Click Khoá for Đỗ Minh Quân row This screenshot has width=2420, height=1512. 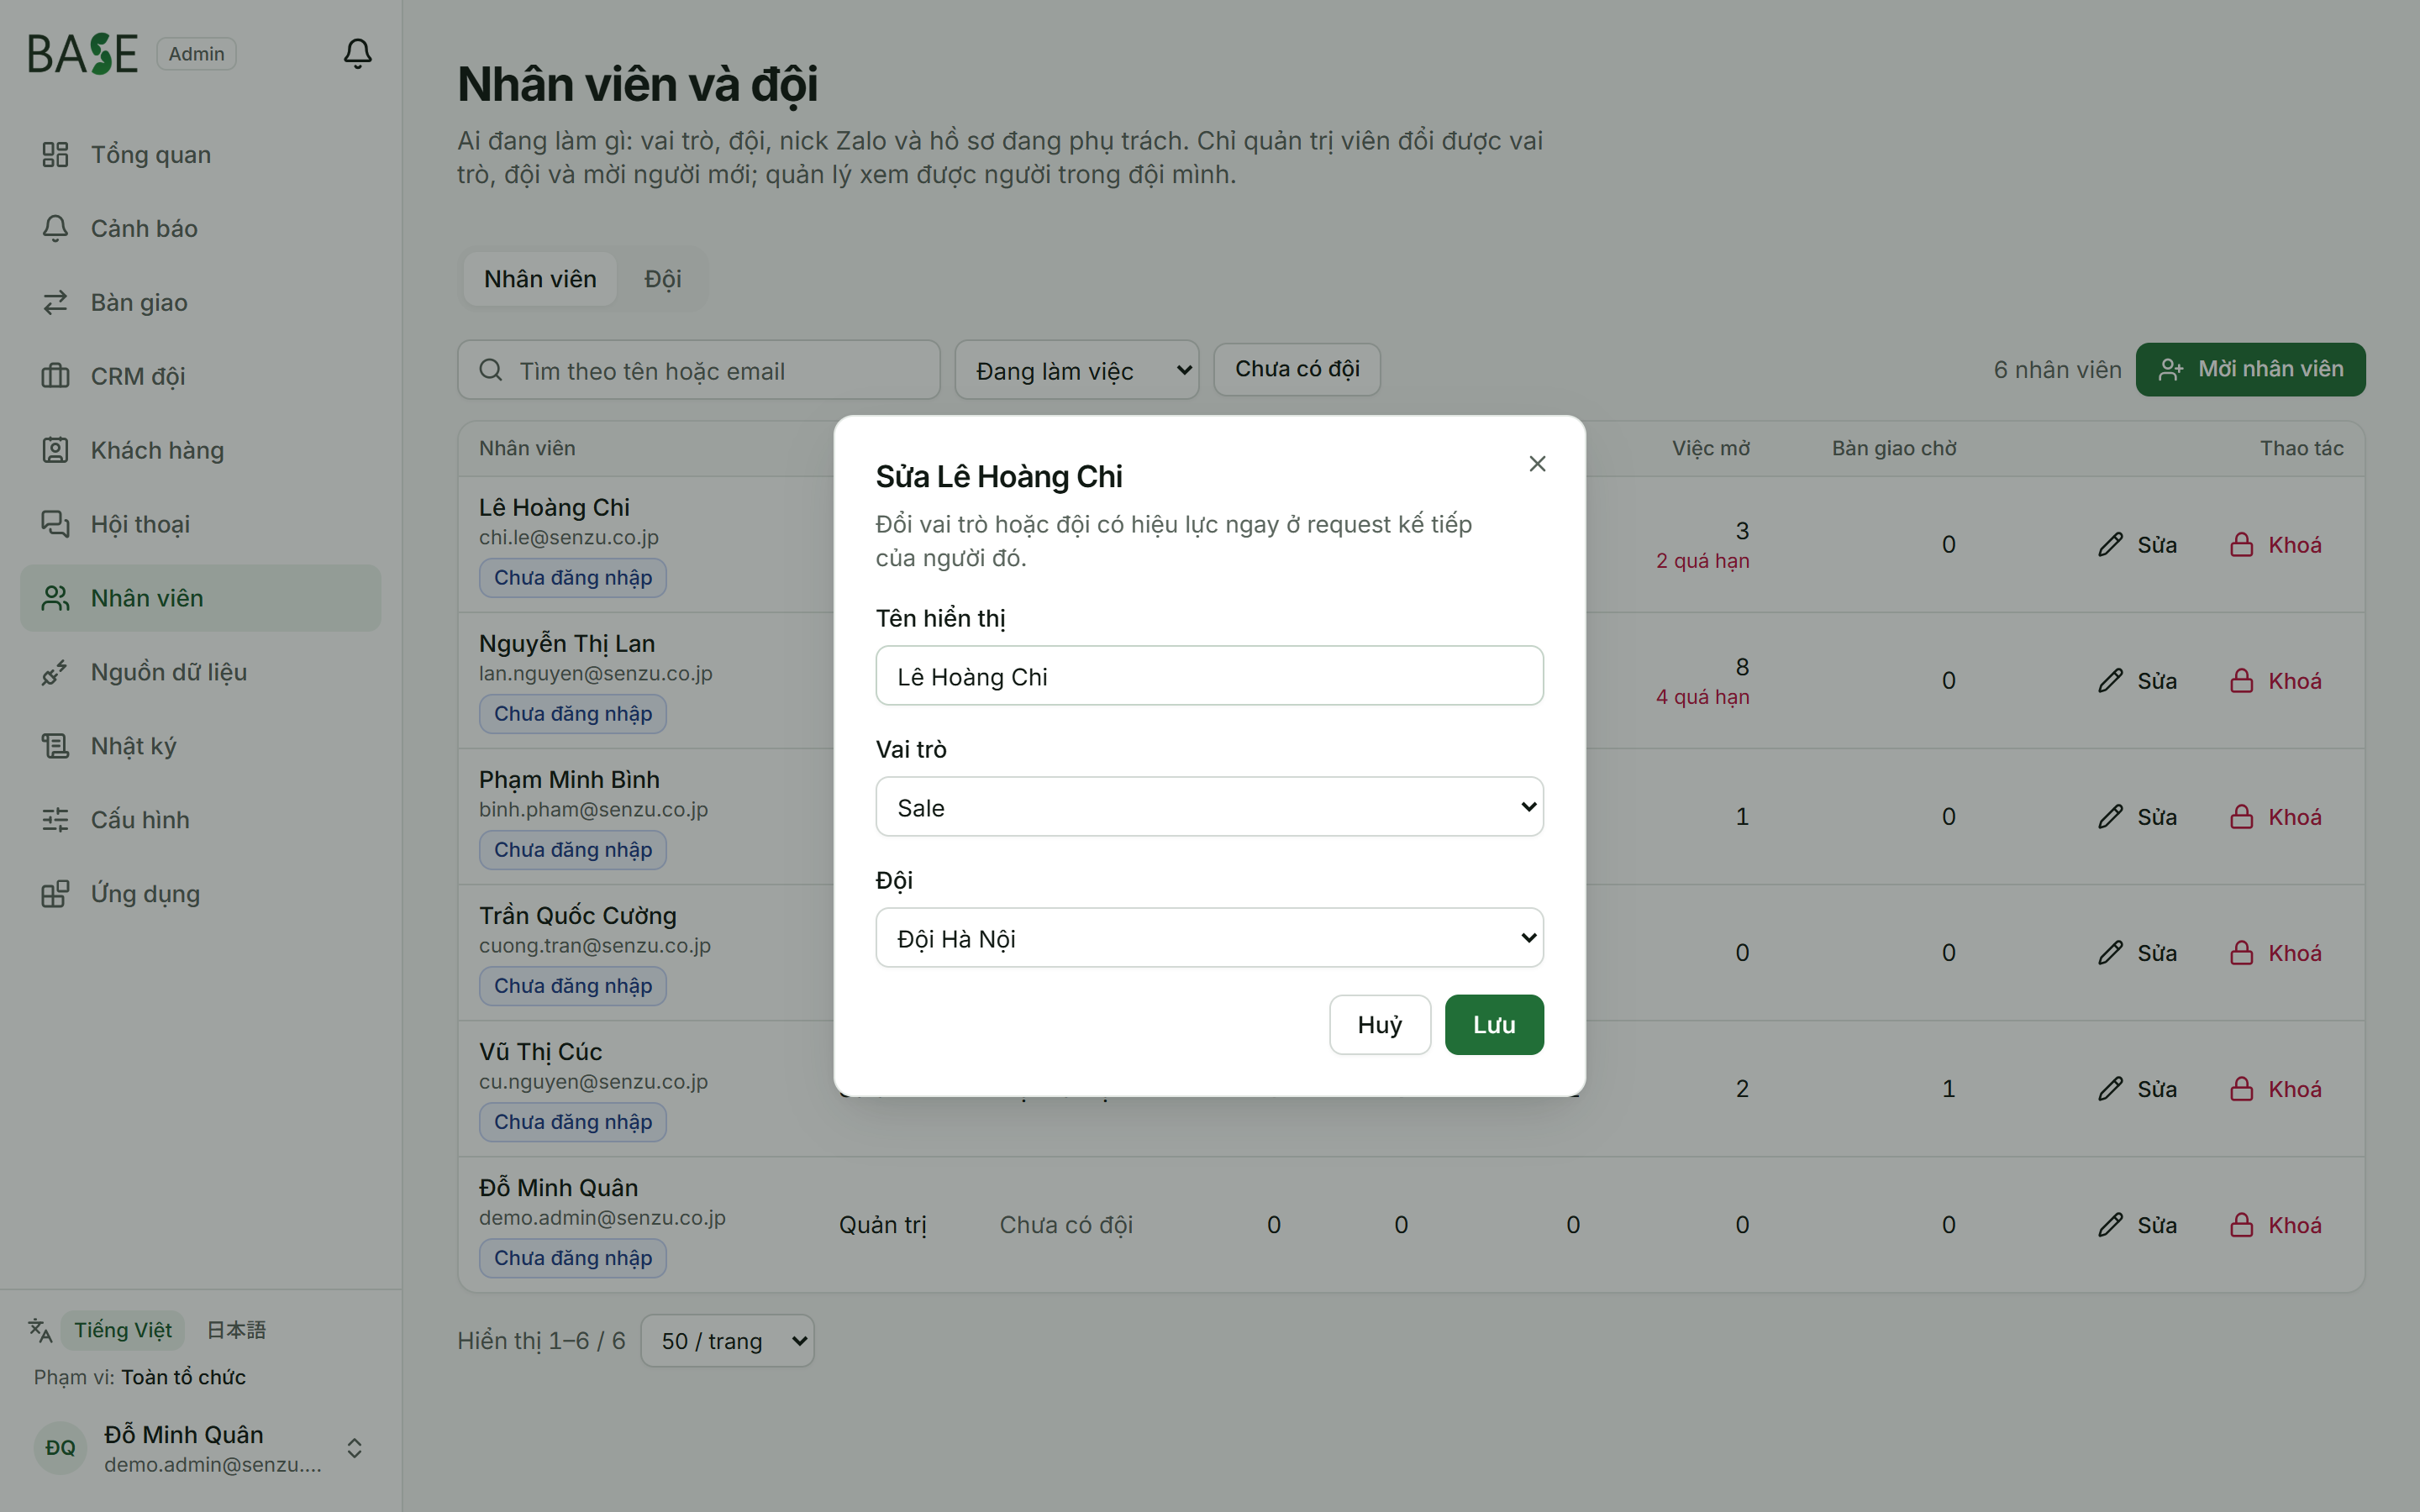(2275, 1225)
